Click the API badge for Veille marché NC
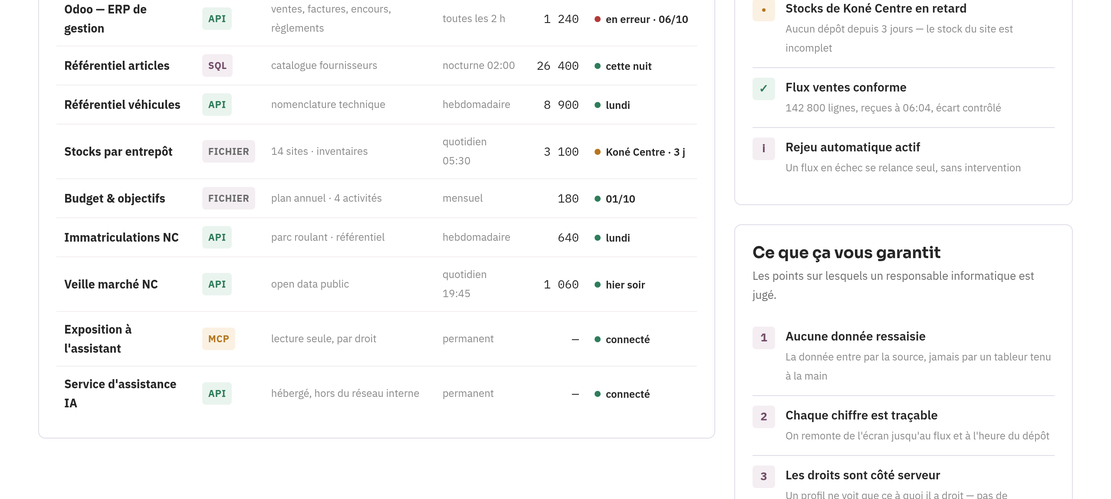This screenshot has width=1111, height=499. [217, 284]
